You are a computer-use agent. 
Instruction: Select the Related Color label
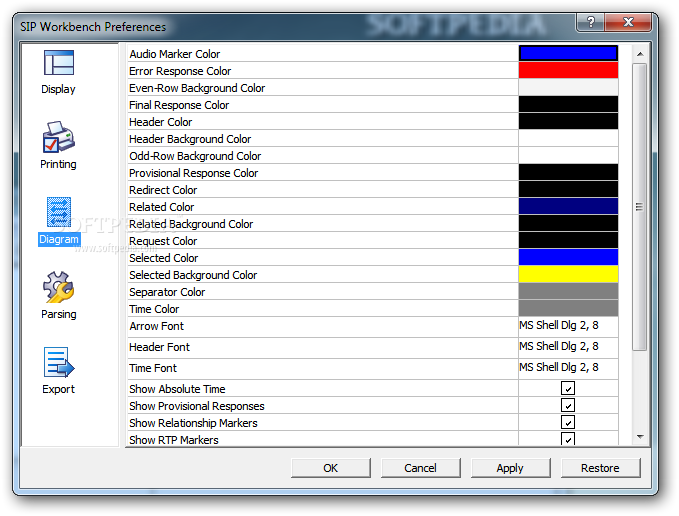pyautogui.click(x=162, y=207)
